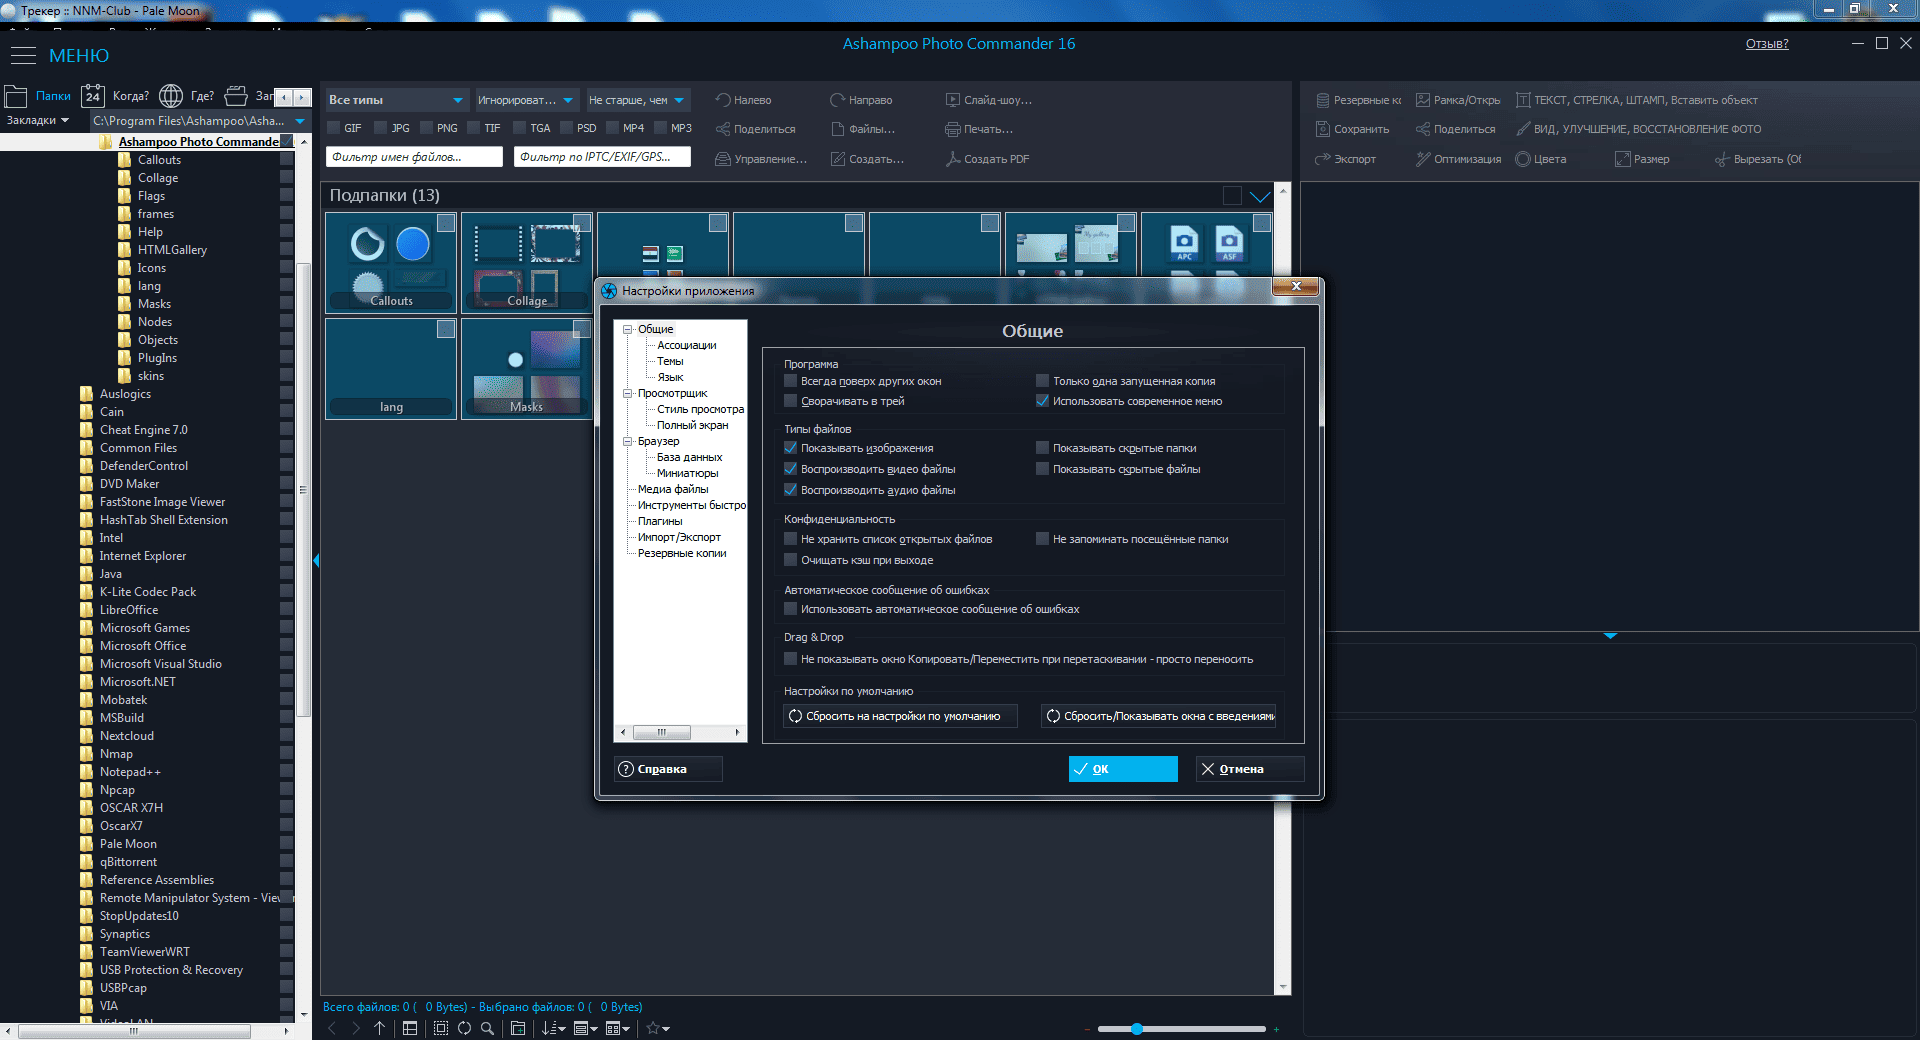
Task: Click Создать PDF toolbar item
Action: [x=988, y=159]
